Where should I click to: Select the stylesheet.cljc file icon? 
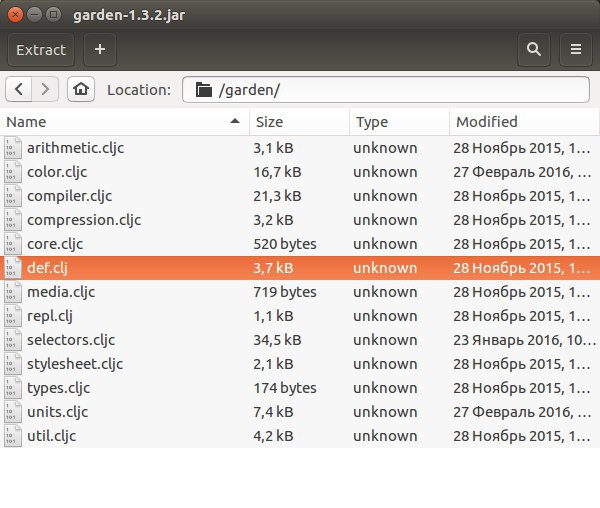pyautogui.click(x=13, y=364)
